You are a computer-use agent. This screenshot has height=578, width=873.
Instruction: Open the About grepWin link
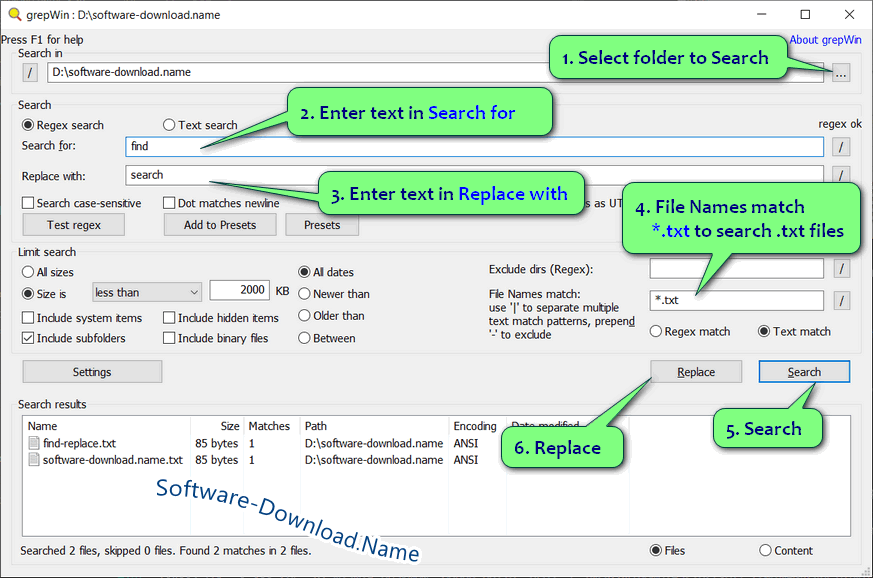[x=825, y=39]
